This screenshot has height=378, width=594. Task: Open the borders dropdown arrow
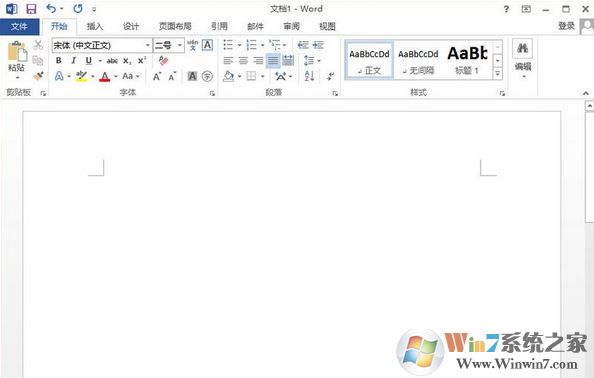(x=263, y=77)
